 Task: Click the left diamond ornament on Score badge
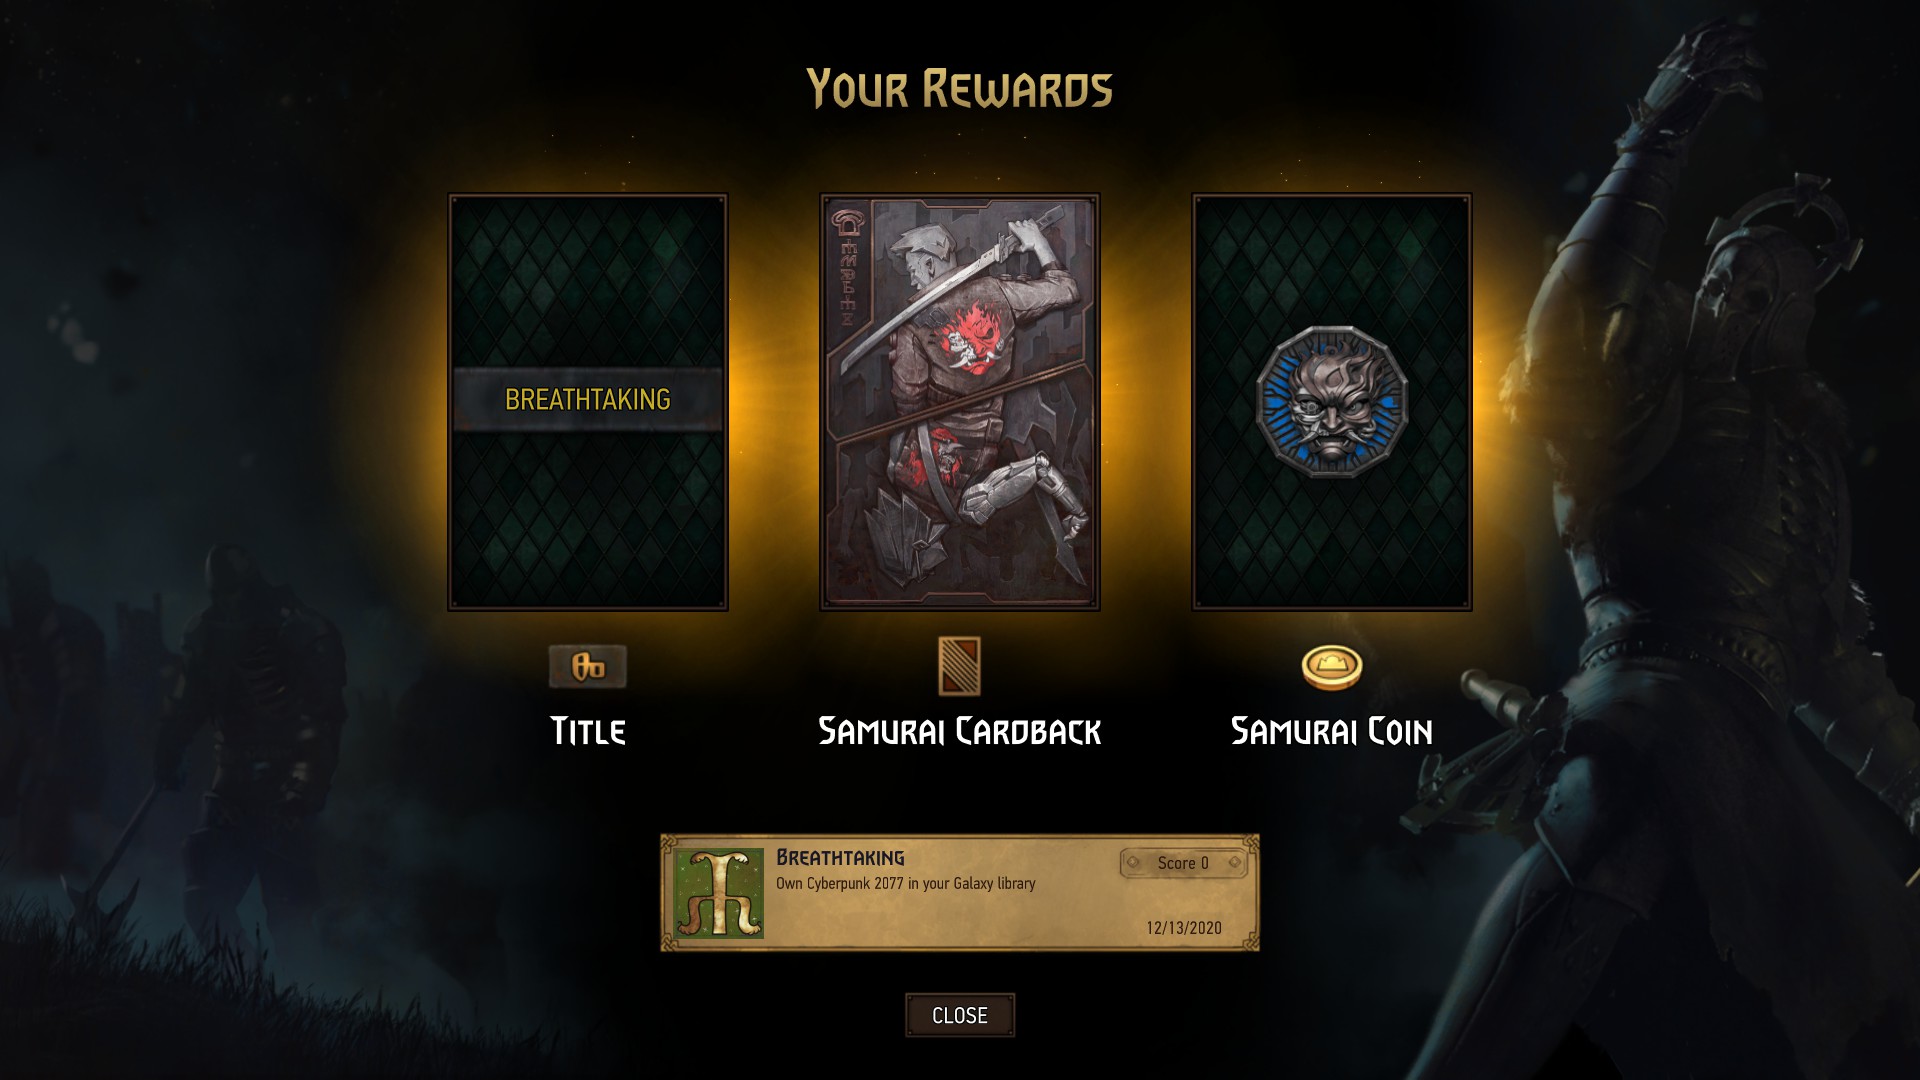click(1133, 862)
